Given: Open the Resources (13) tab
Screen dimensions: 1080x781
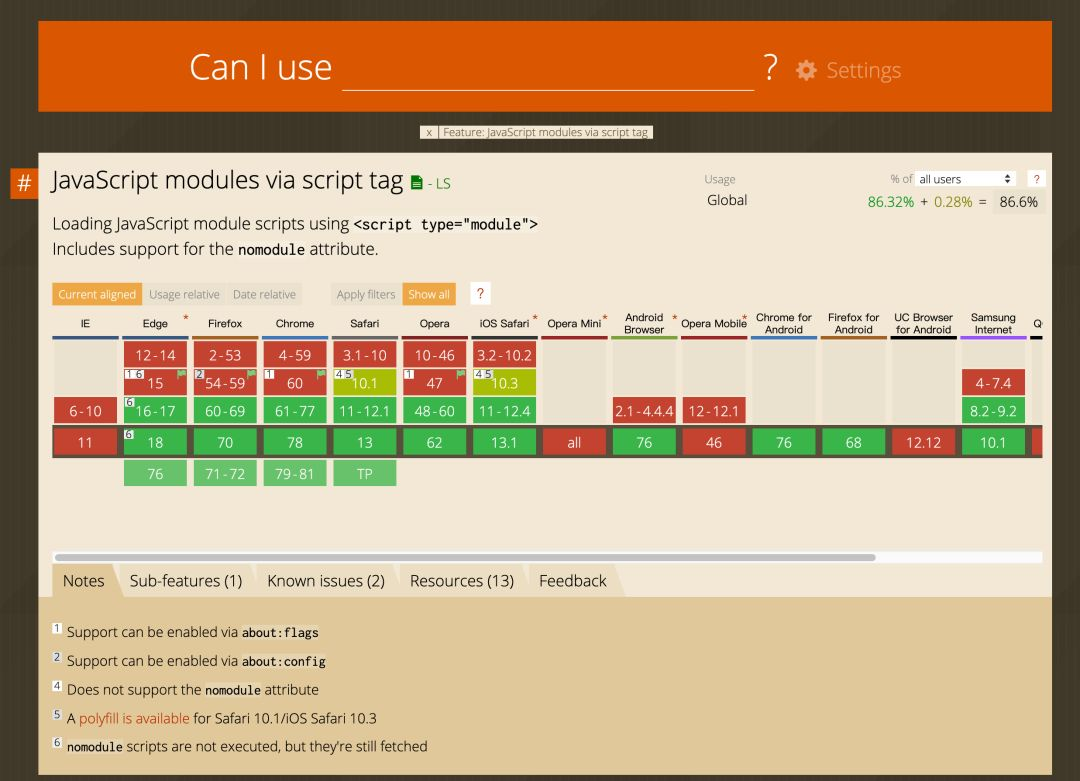Looking at the screenshot, I should (x=461, y=581).
